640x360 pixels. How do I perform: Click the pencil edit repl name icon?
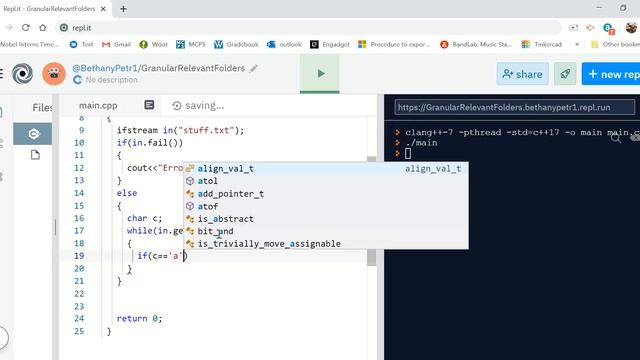coord(254,68)
